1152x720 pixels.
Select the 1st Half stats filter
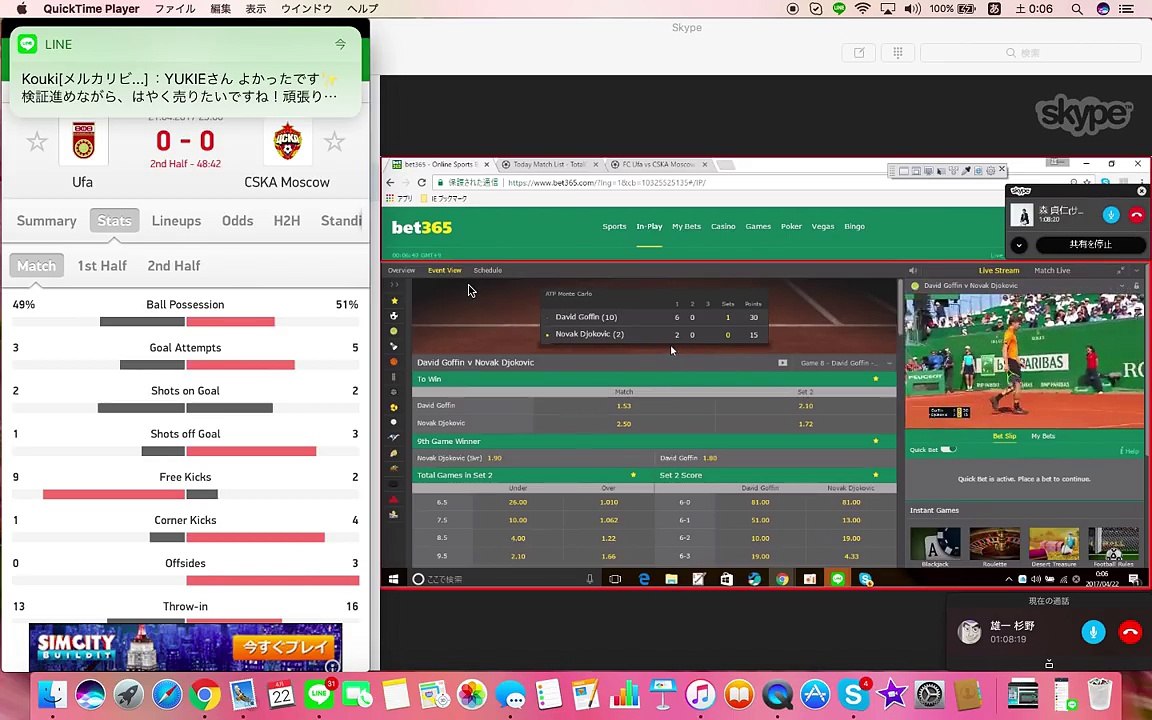pyautogui.click(x=102, y=265)
